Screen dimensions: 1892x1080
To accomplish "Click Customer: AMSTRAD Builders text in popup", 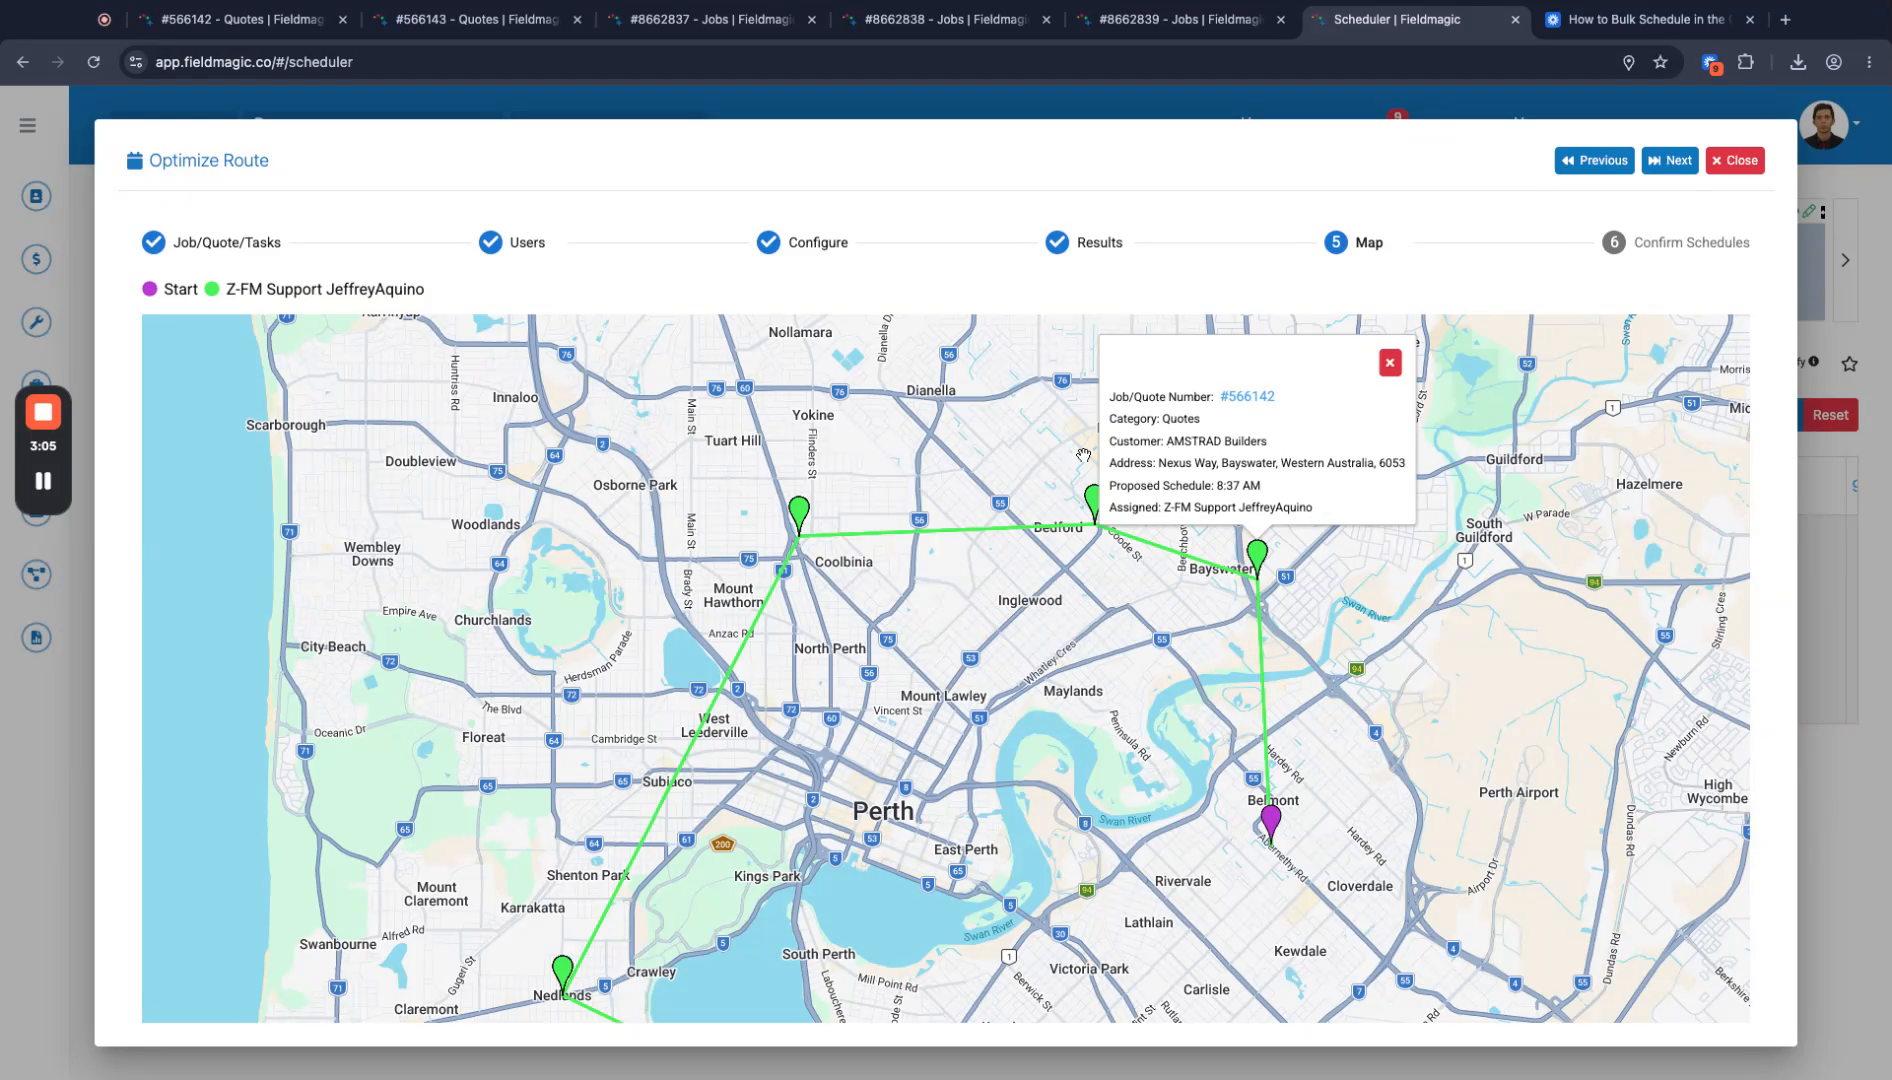I will (1187, 441).
